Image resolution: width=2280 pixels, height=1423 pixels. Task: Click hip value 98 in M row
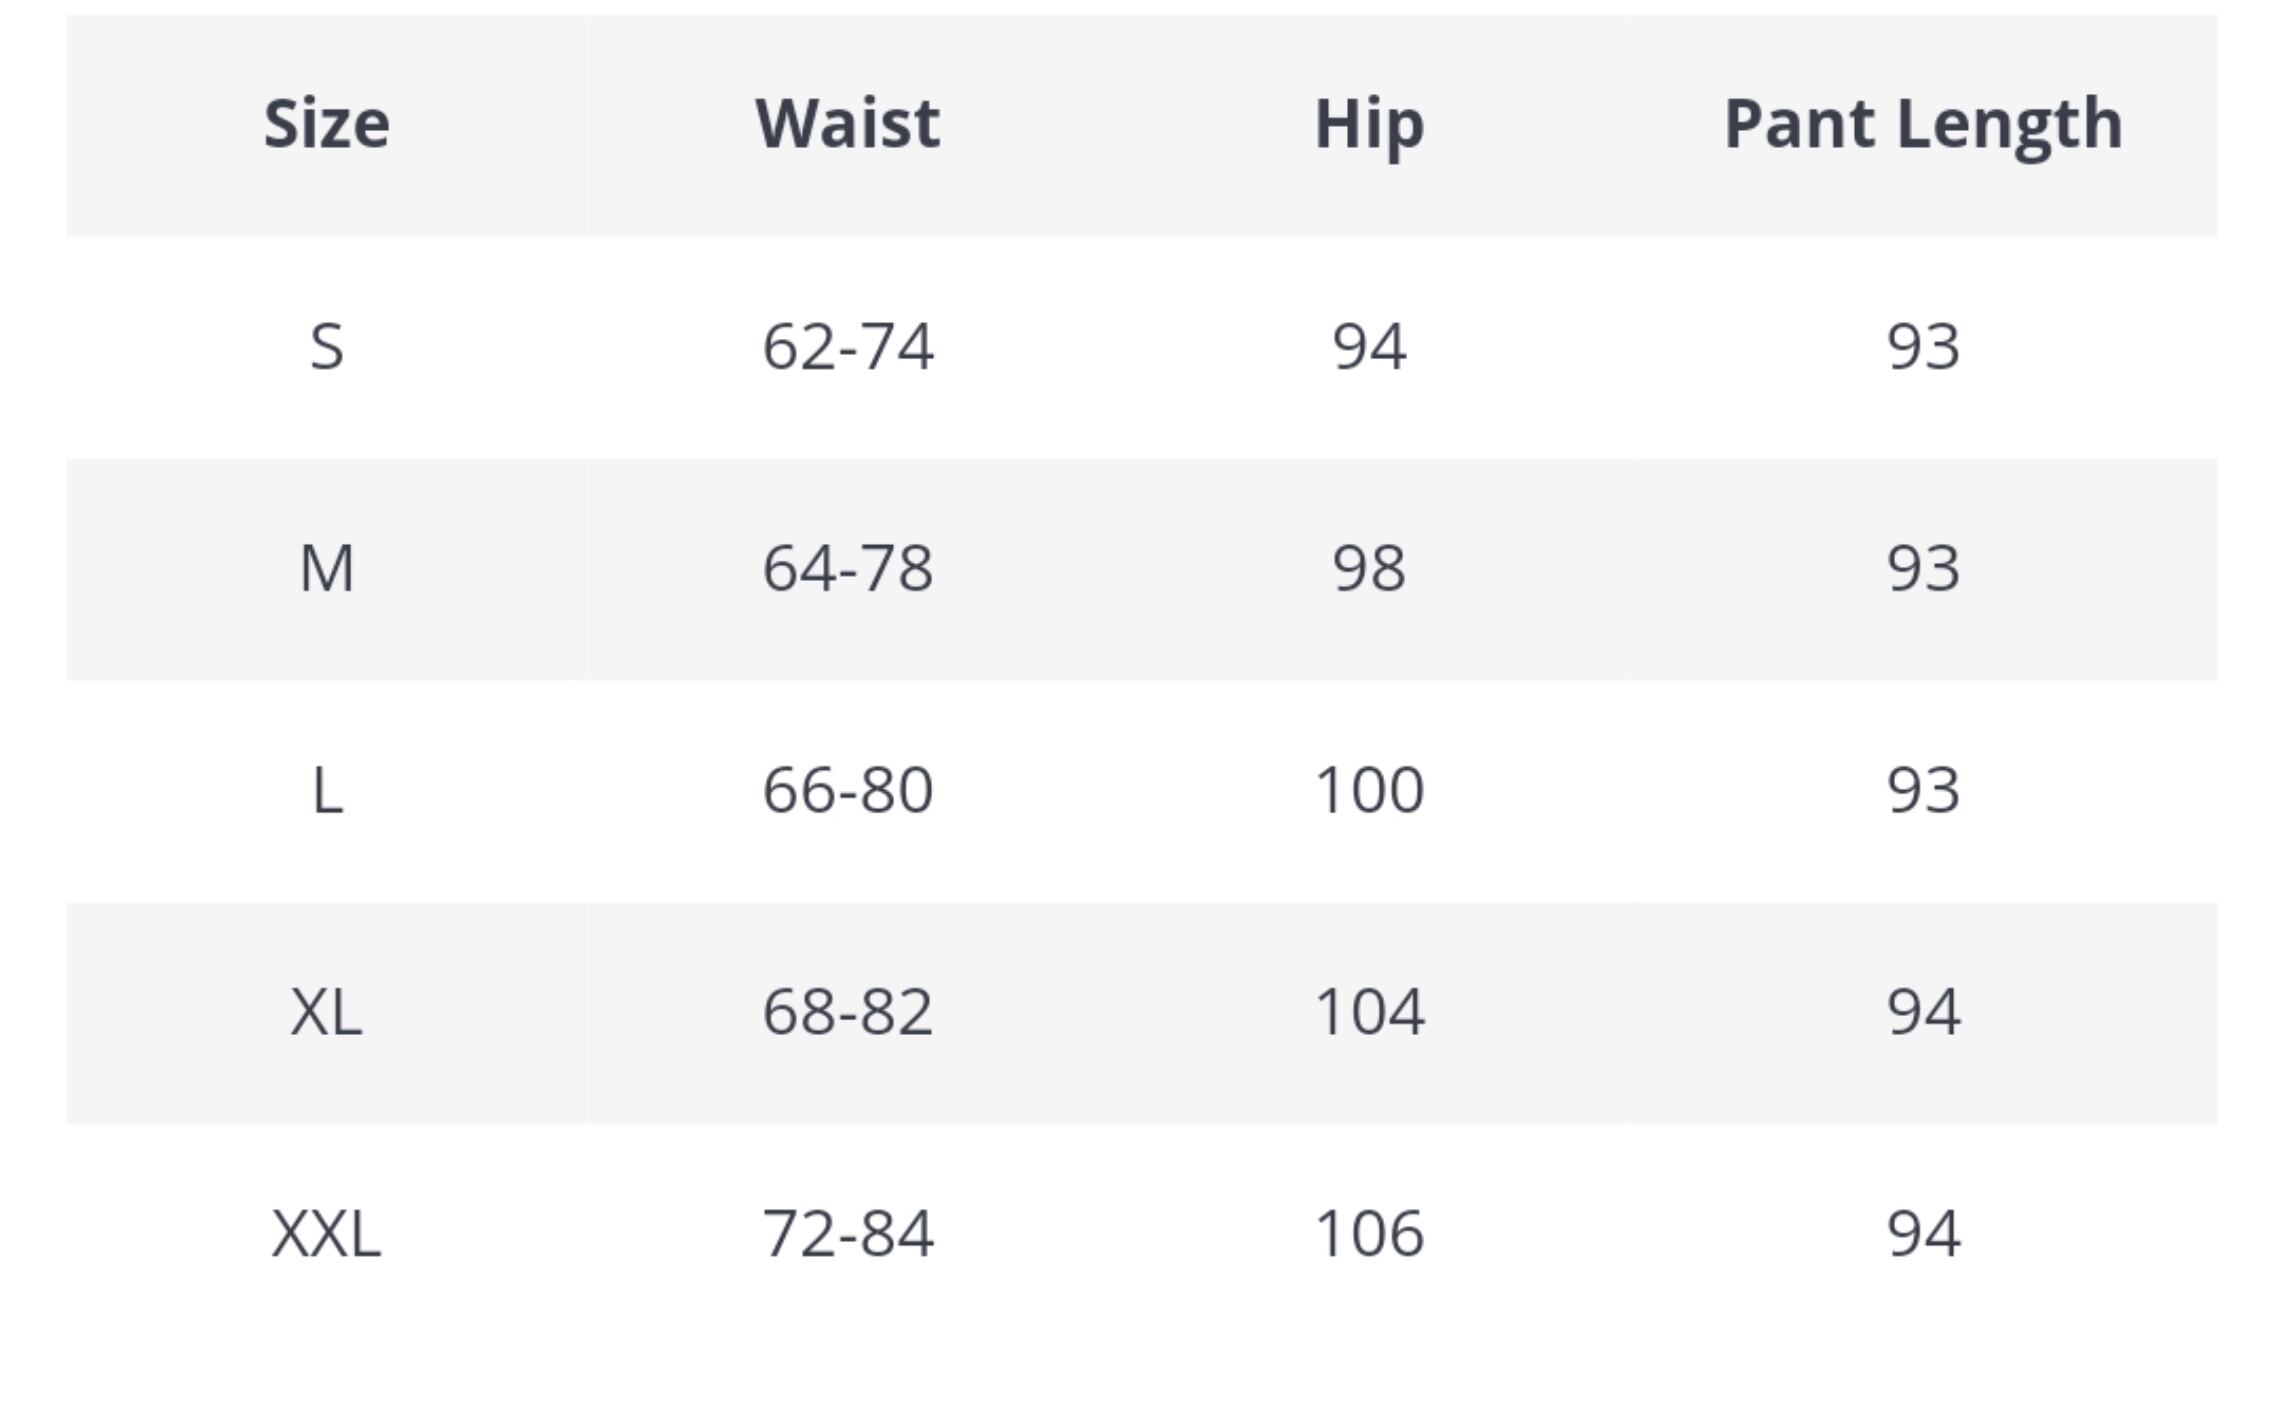(1369, 568)
